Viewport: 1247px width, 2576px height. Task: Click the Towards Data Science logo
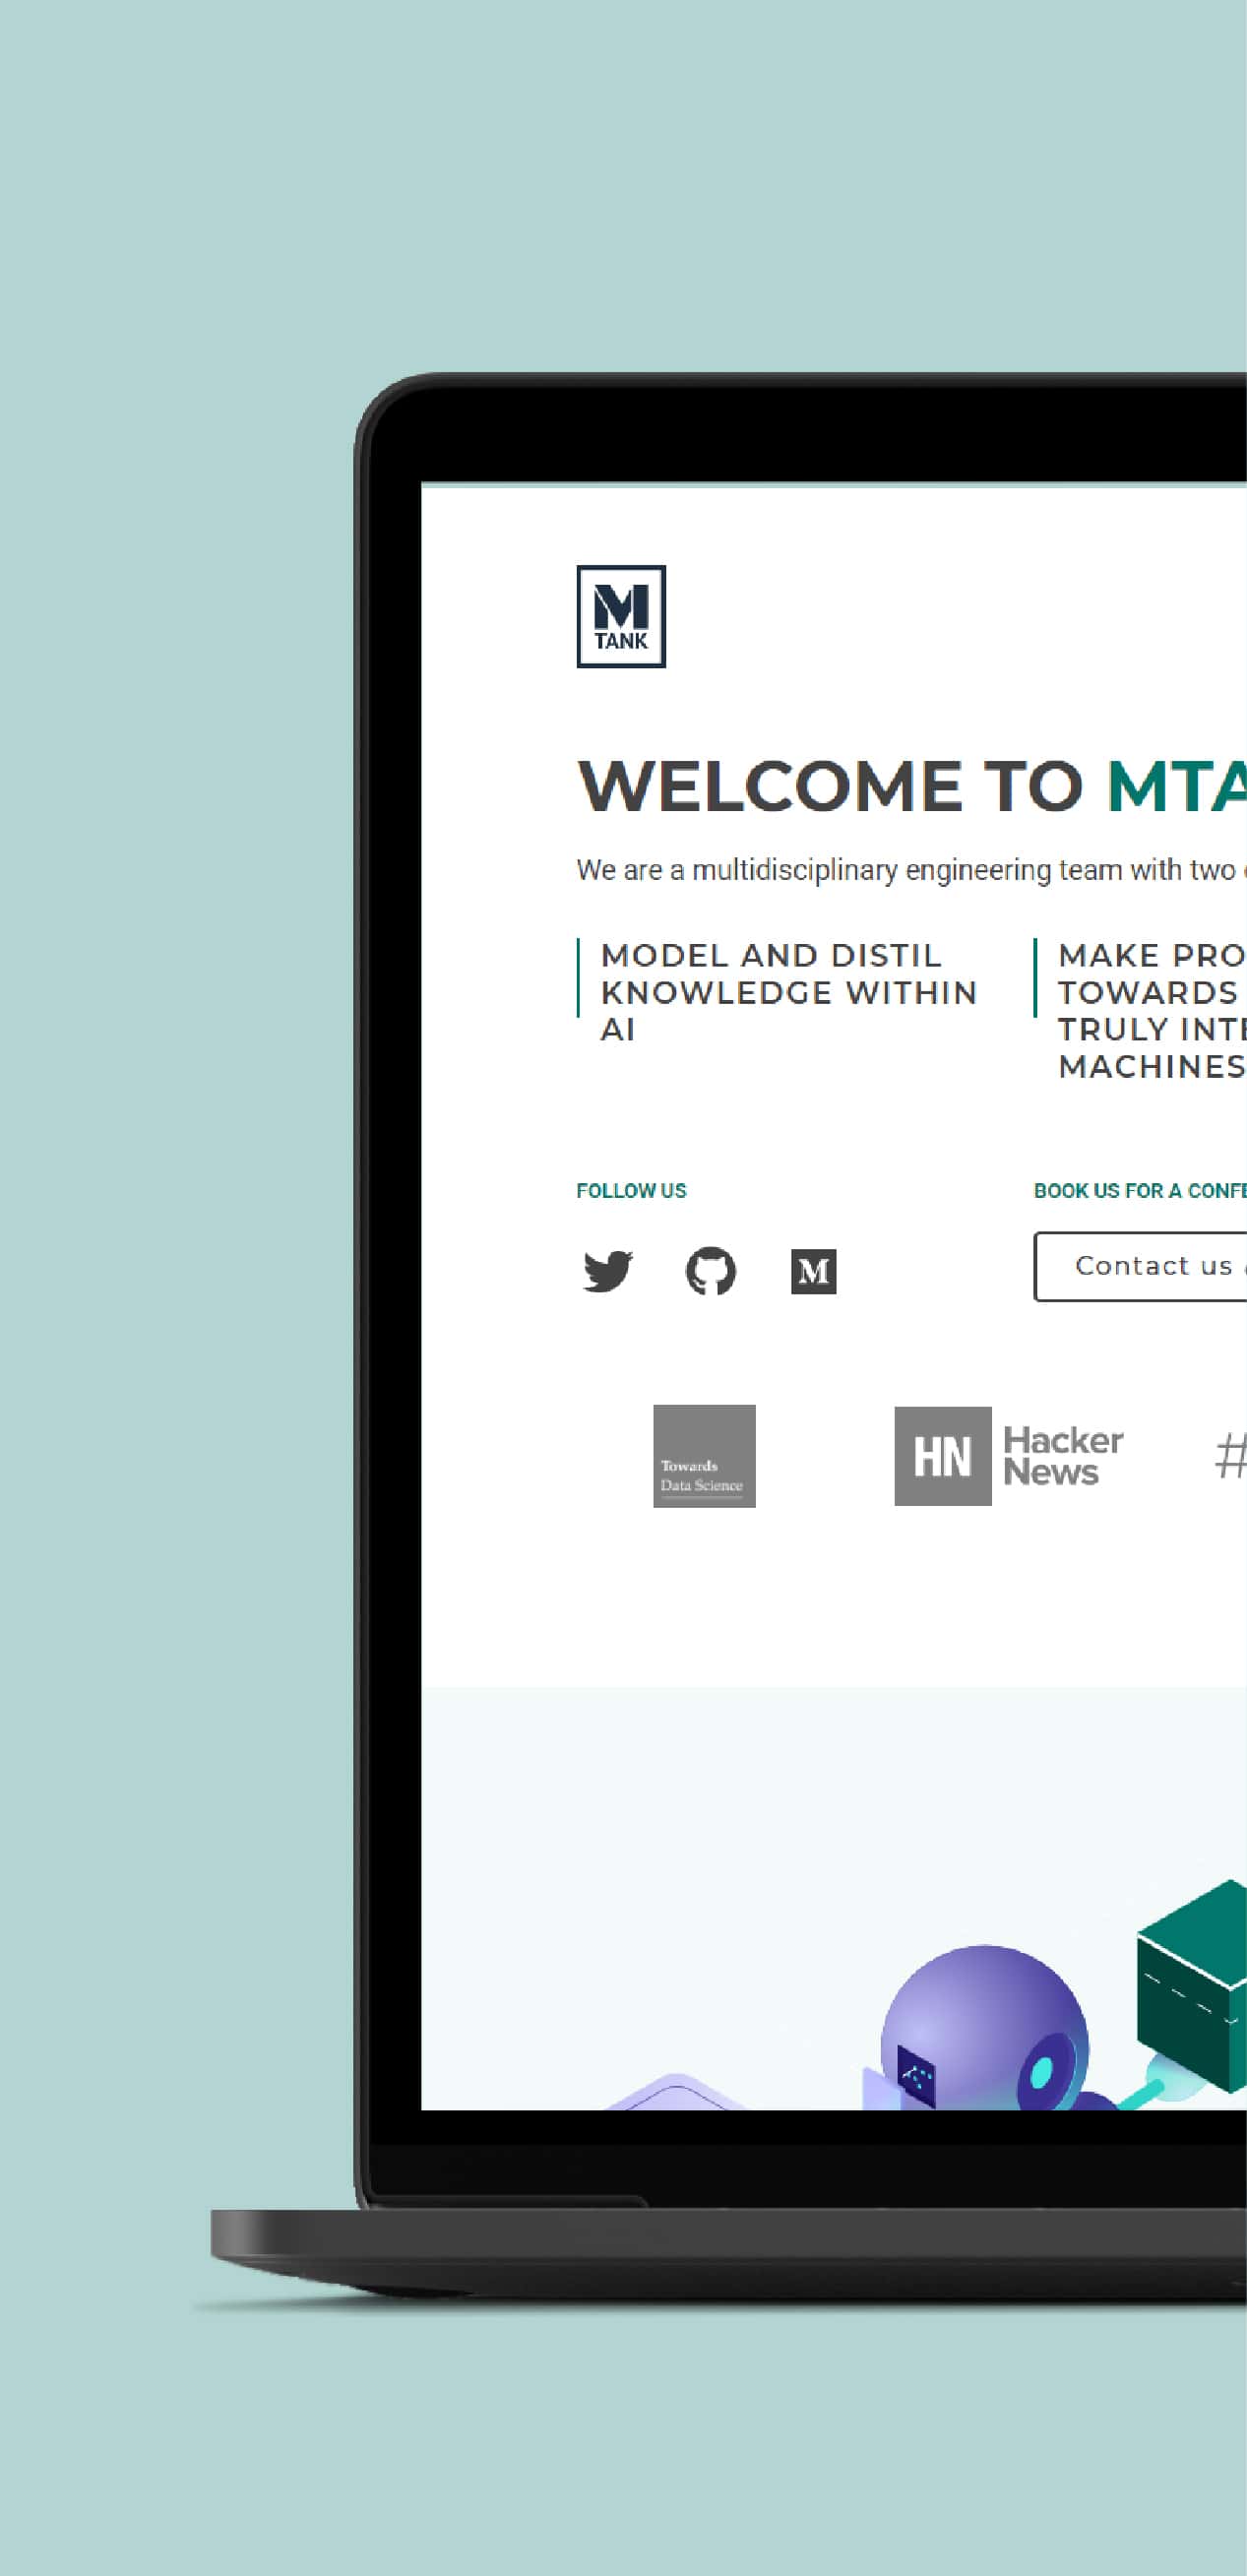coord(705,1456)
